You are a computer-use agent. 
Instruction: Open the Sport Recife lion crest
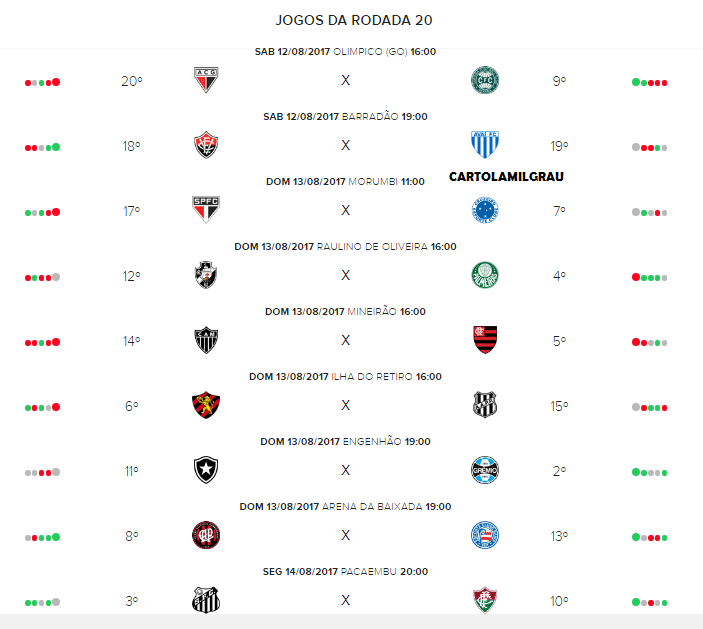point(206,405)
